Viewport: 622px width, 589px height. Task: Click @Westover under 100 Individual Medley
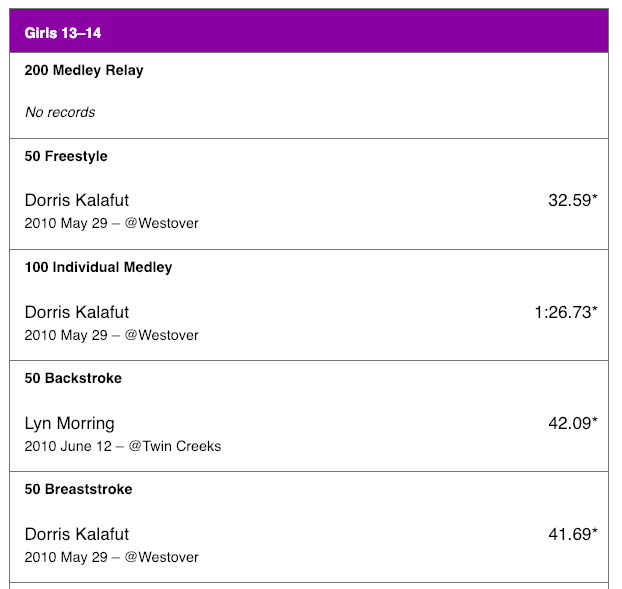161,335
